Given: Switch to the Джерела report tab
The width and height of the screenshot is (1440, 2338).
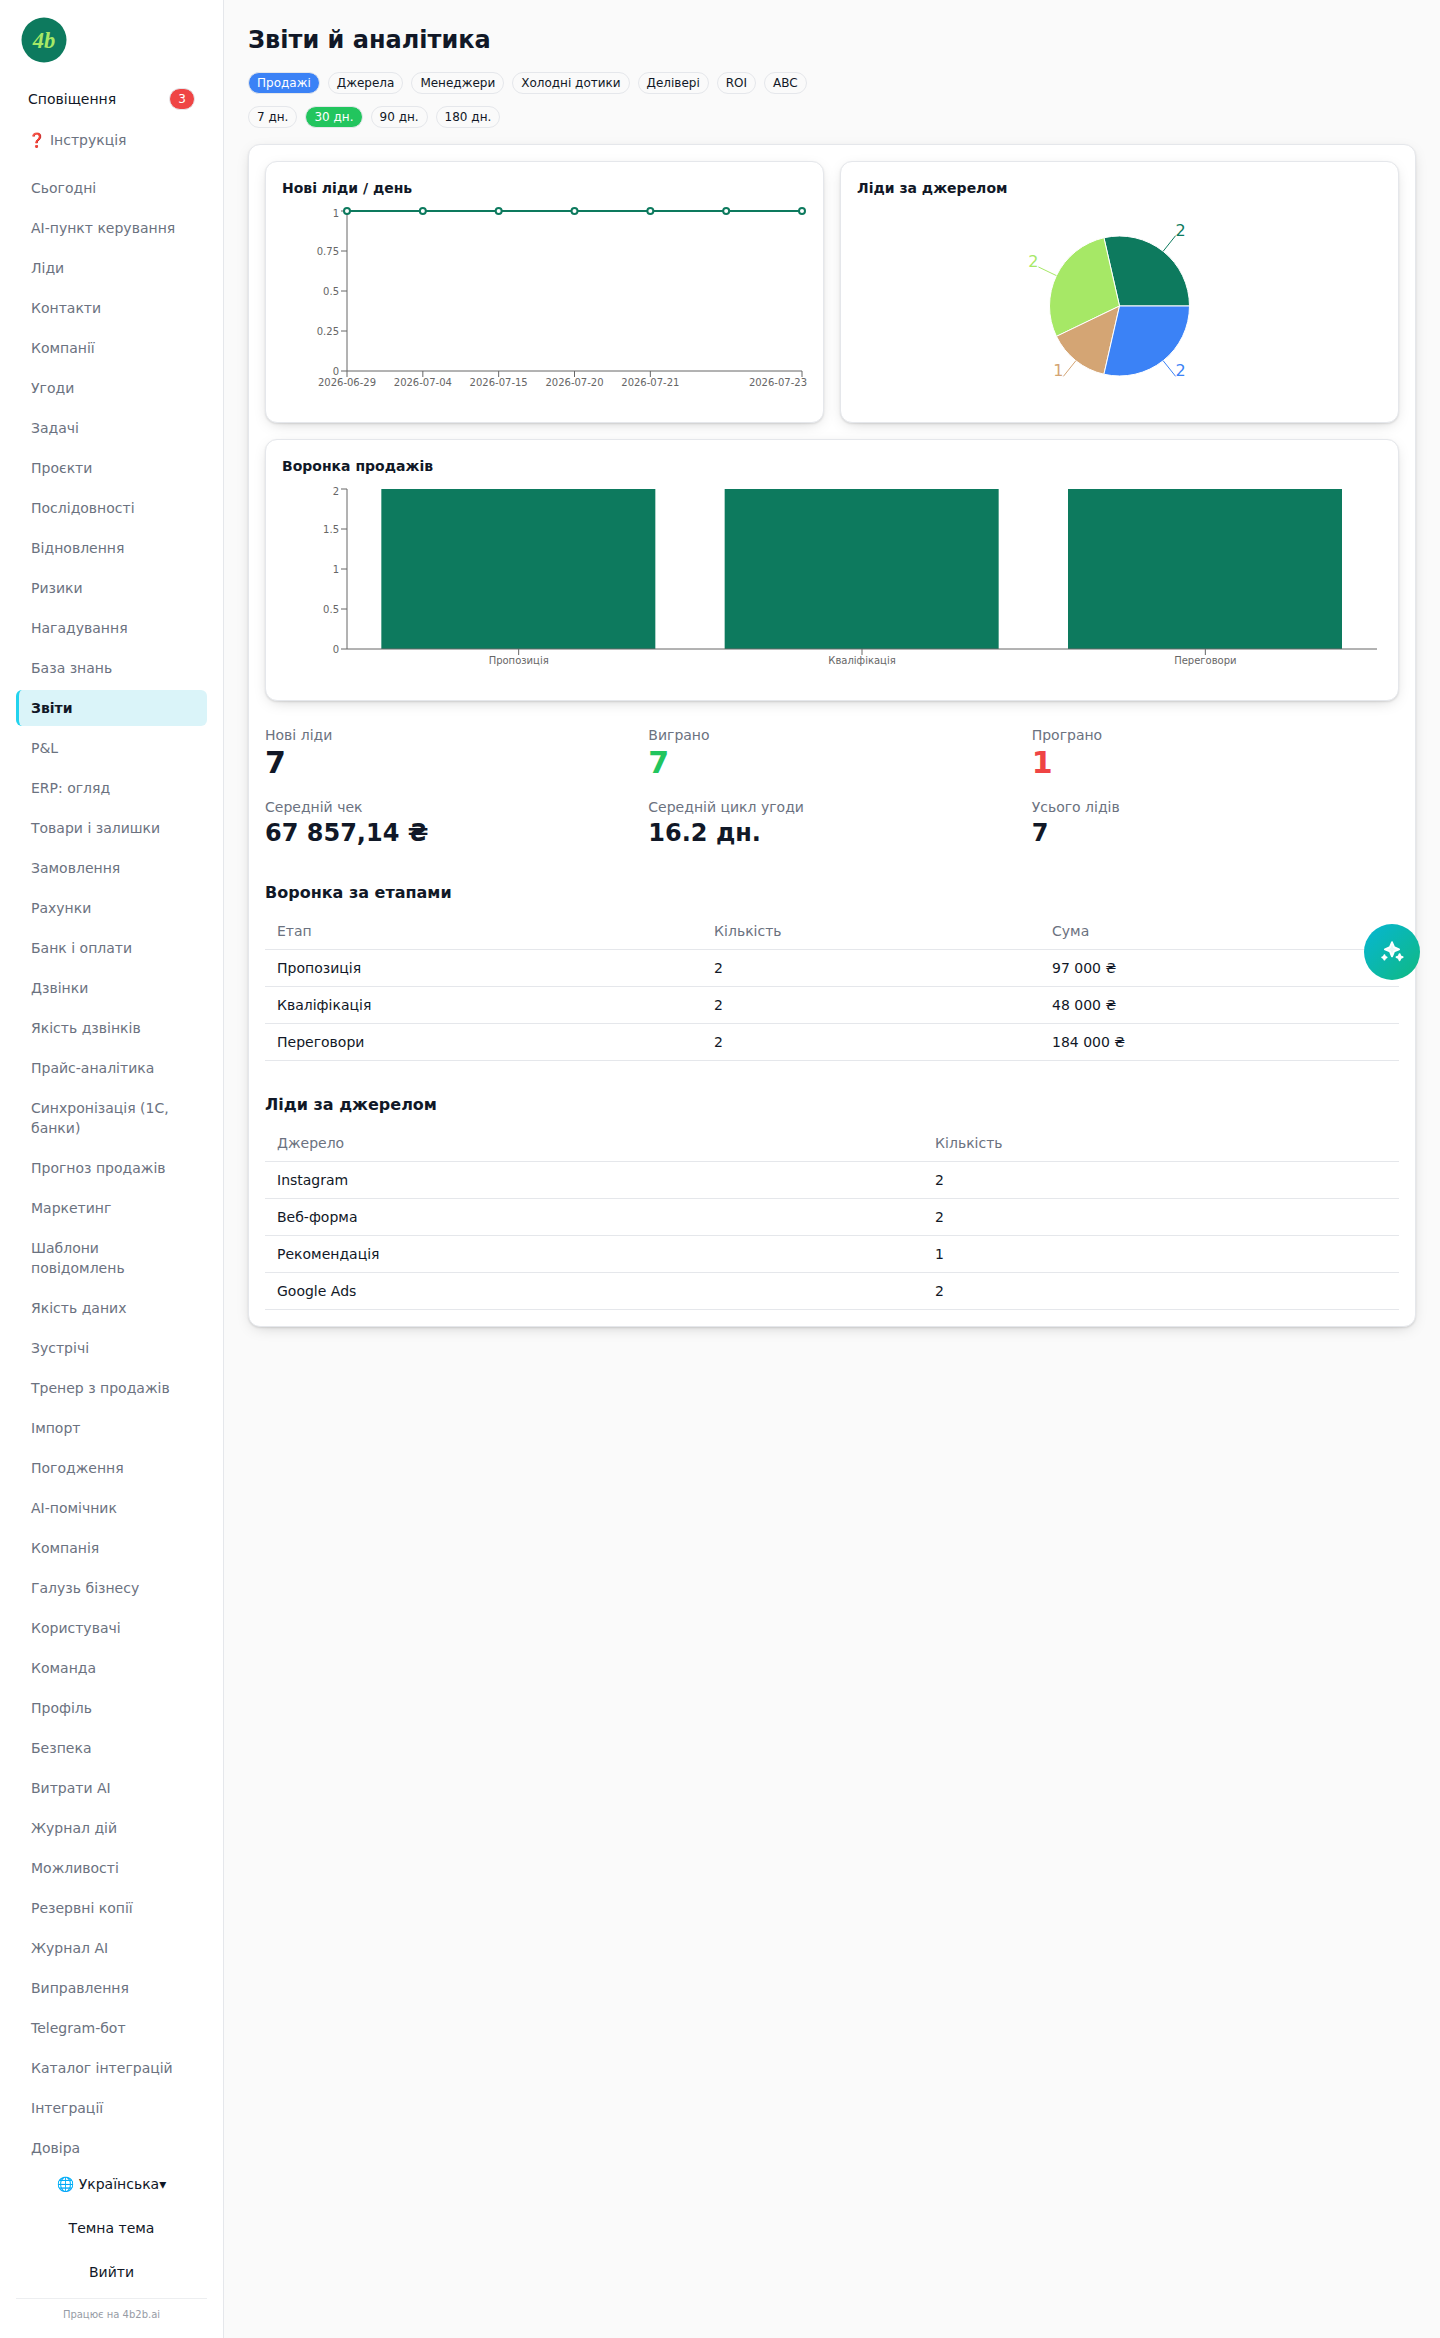Looking at the screenshot, I should (x=365, y=83).
